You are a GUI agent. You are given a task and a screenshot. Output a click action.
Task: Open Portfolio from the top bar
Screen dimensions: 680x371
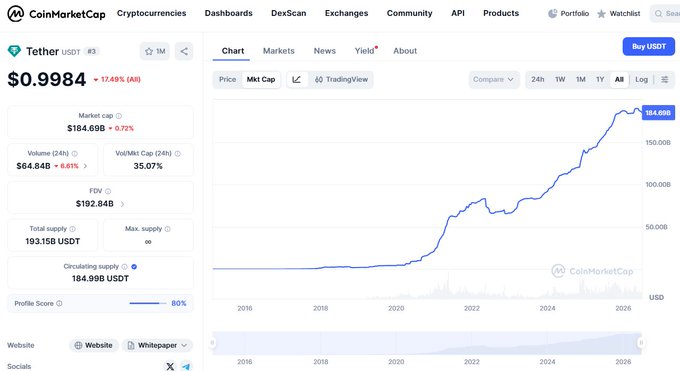568,13
